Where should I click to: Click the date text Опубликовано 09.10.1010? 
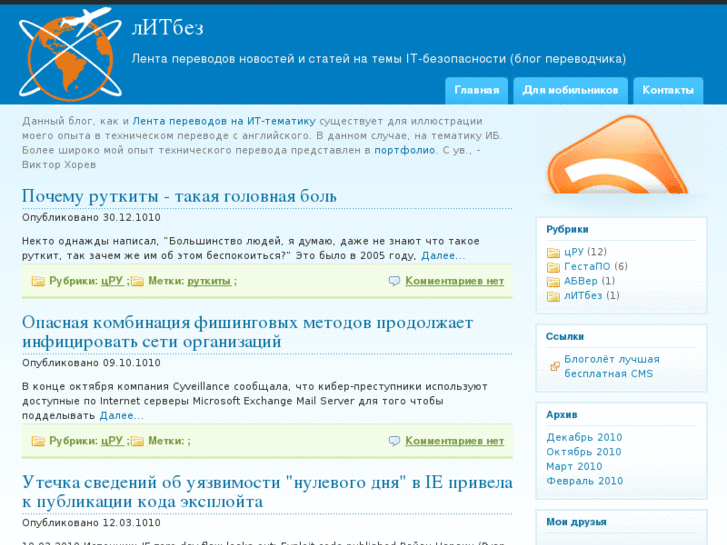91,363
